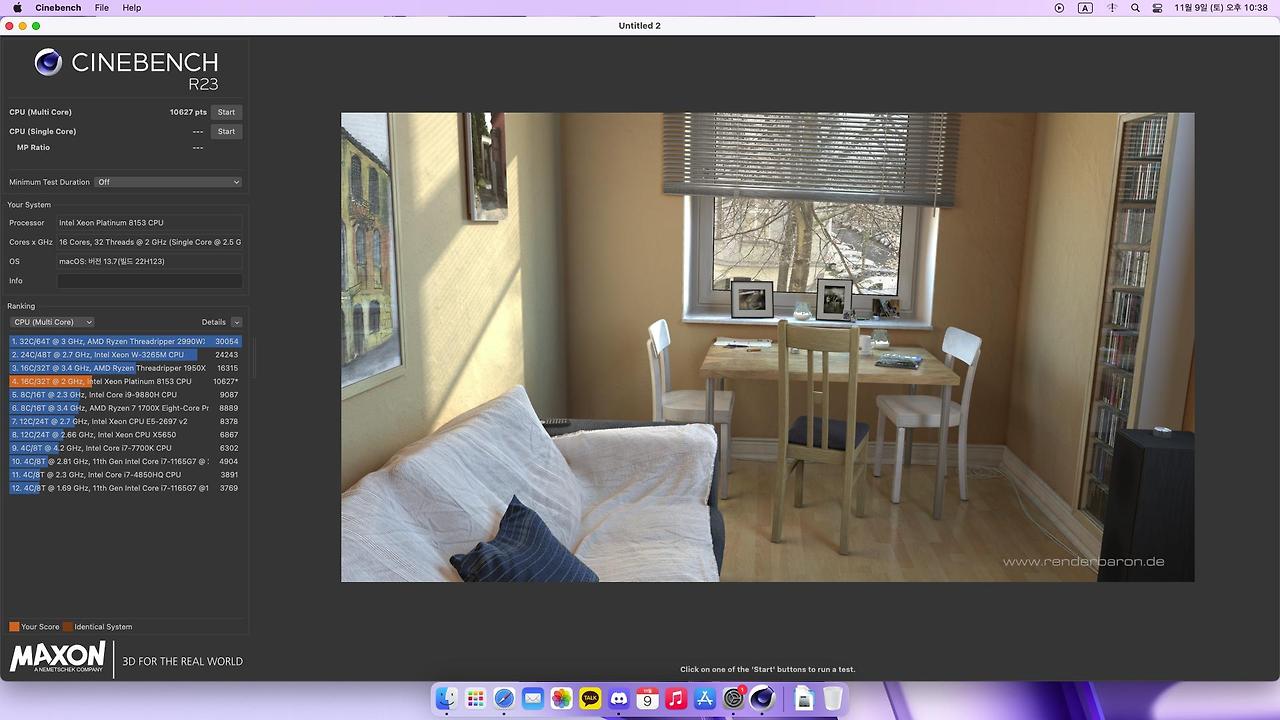Click the Cinebench icon in the dock
This screenshot has height=720, width=1280.
point(762,699)
